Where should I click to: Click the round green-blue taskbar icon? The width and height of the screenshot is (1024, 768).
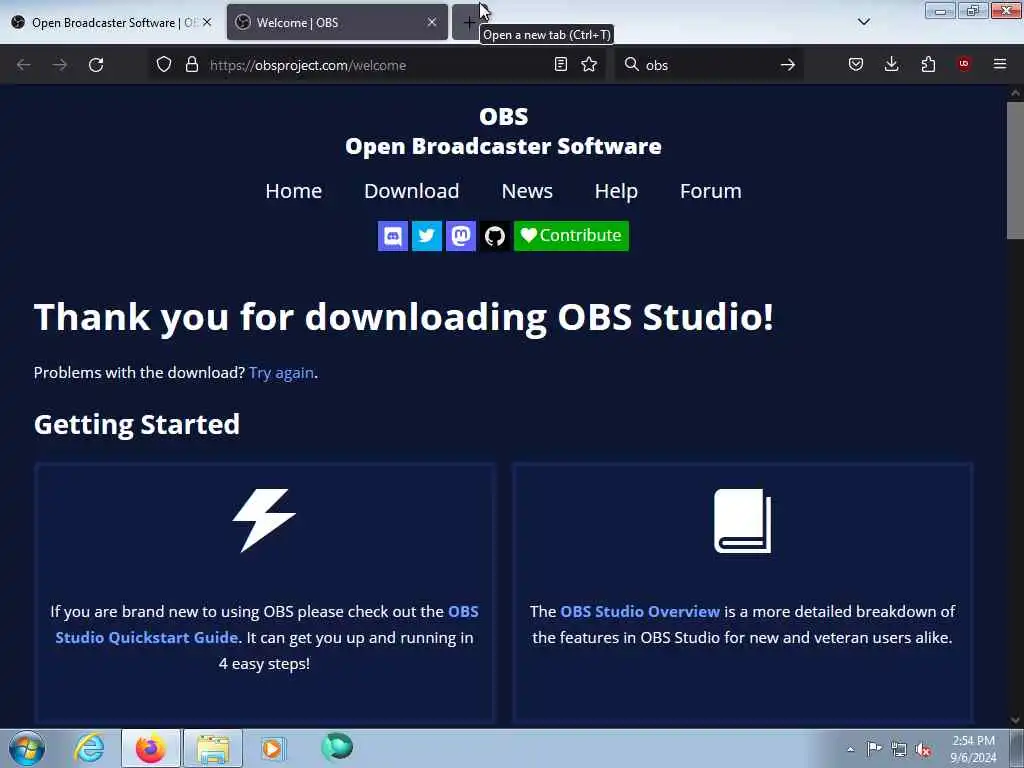(x=337, y=746)
